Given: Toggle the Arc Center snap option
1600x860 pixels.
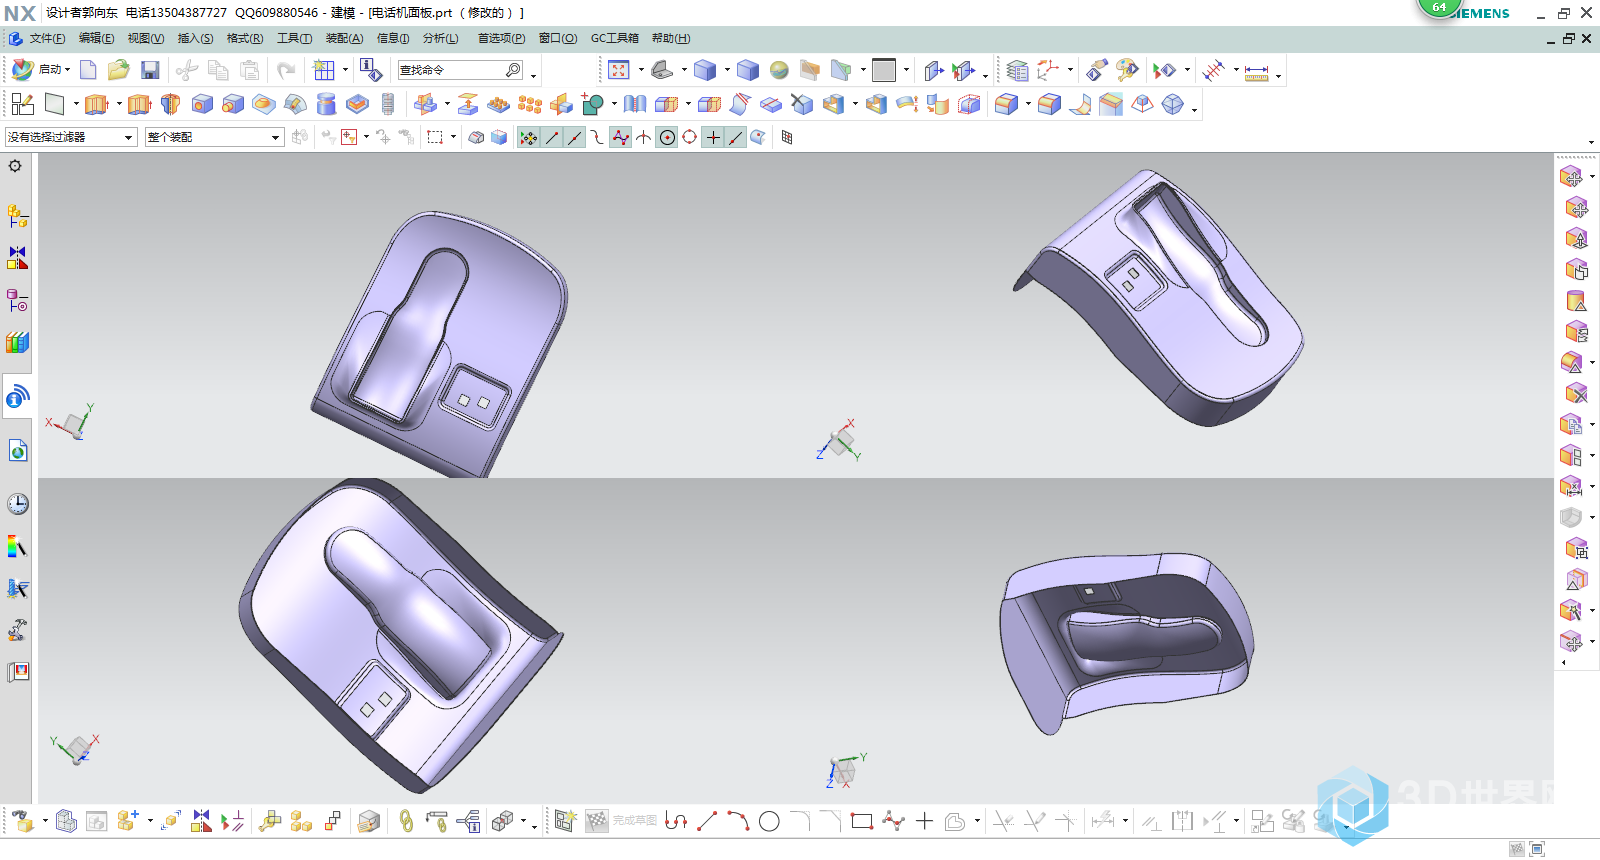Looking at the screenshot, I should [667, 138].
